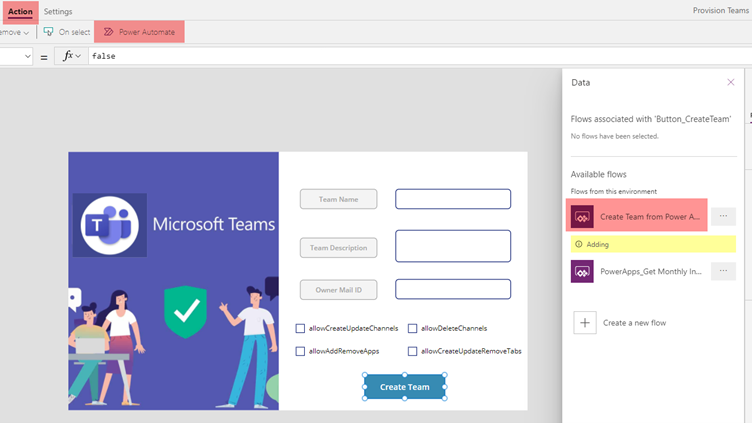Check allowCreateUpdateRemoveTabs checkbox
Screen dimensions: 752x423
[x=412, y=352]
